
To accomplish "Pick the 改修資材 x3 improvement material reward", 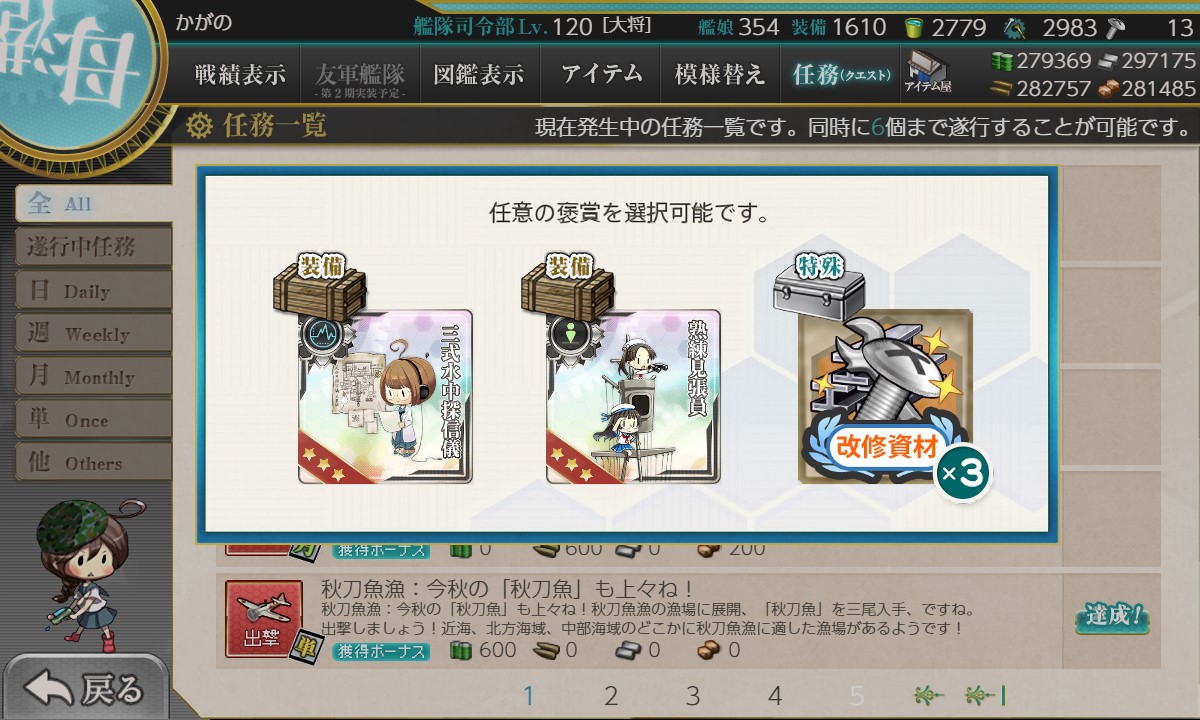I will 885,396.
